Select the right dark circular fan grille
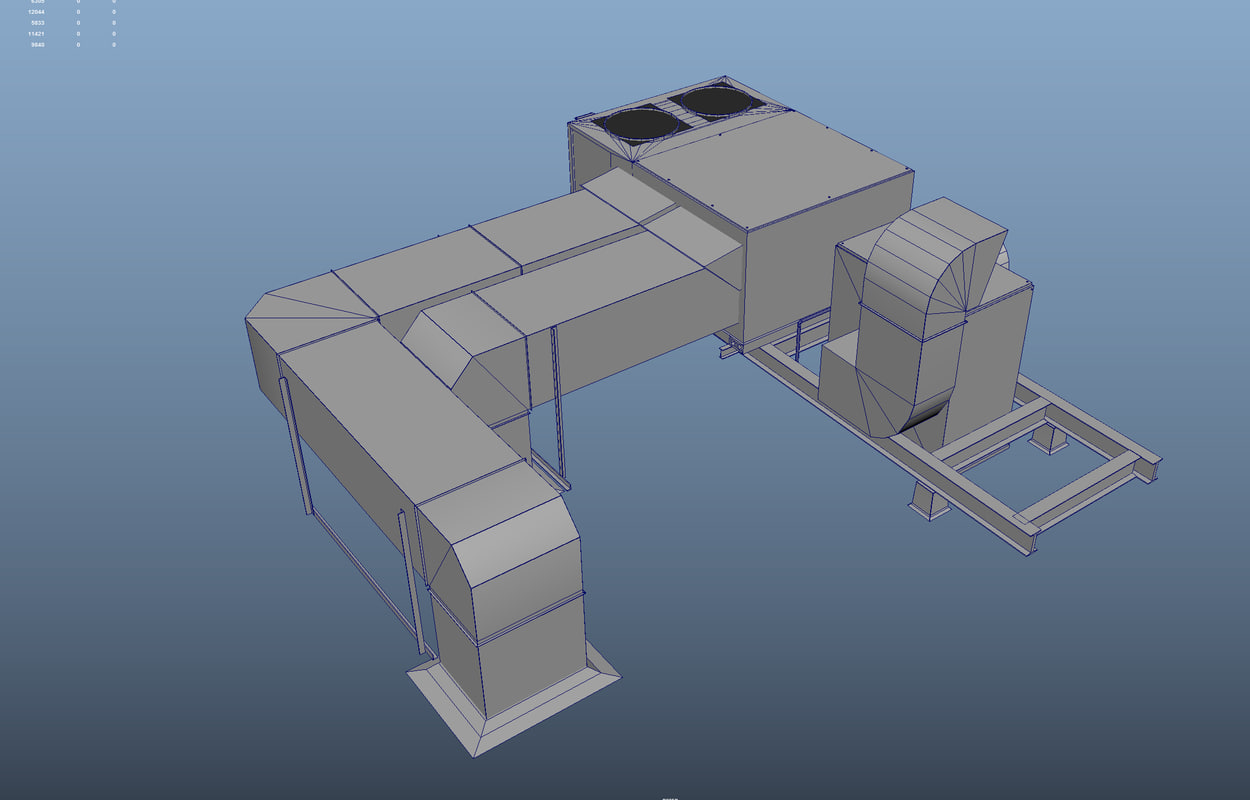The image size is (1250, 800). tap(718, 102)
